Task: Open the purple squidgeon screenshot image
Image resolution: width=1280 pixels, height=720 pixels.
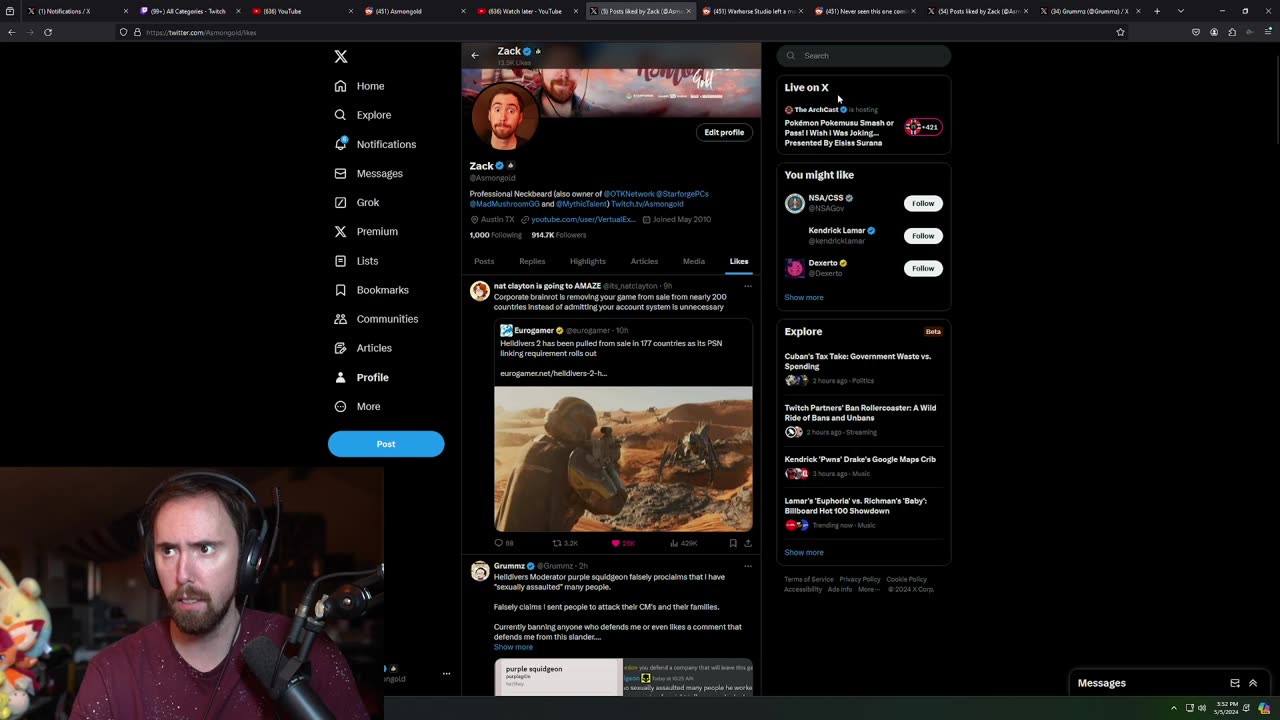Action: pyautogui.click(x=558, y=677)
